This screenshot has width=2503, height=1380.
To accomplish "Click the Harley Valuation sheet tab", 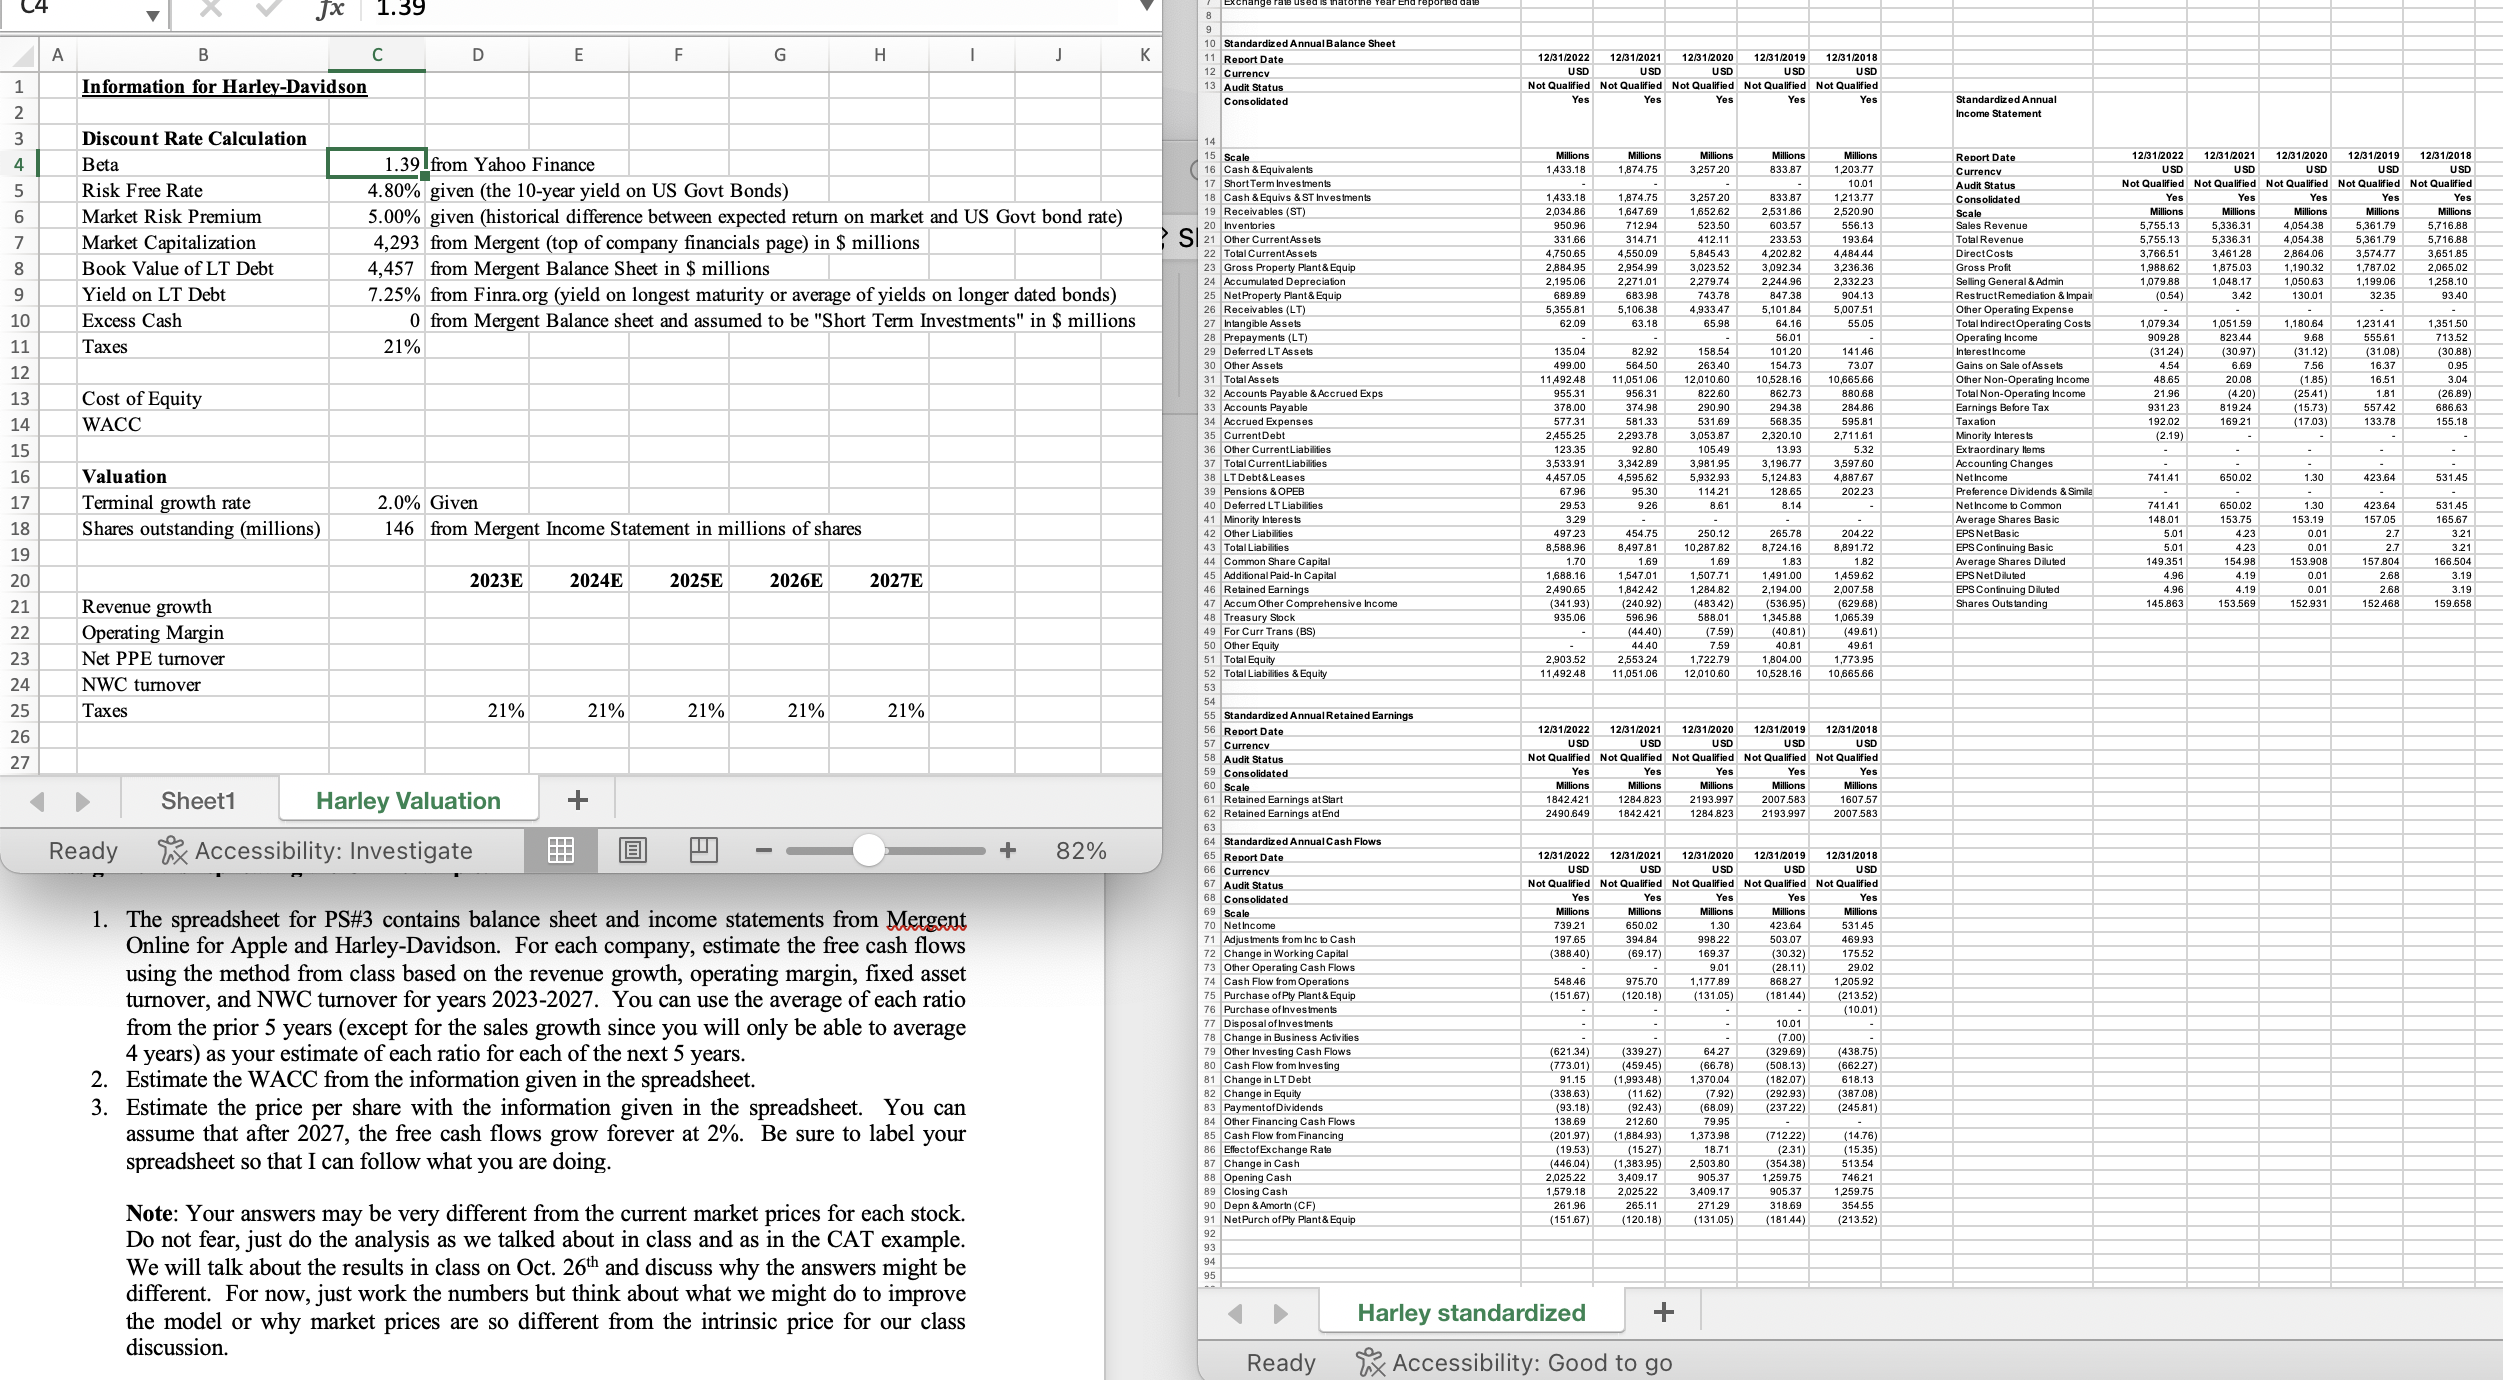I will (408, 800).
